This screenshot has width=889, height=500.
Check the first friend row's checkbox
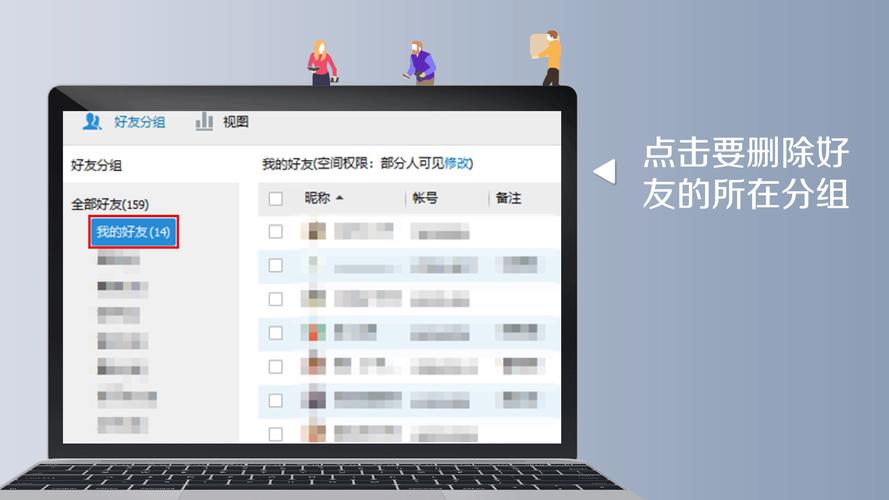(x=275, y=232)
